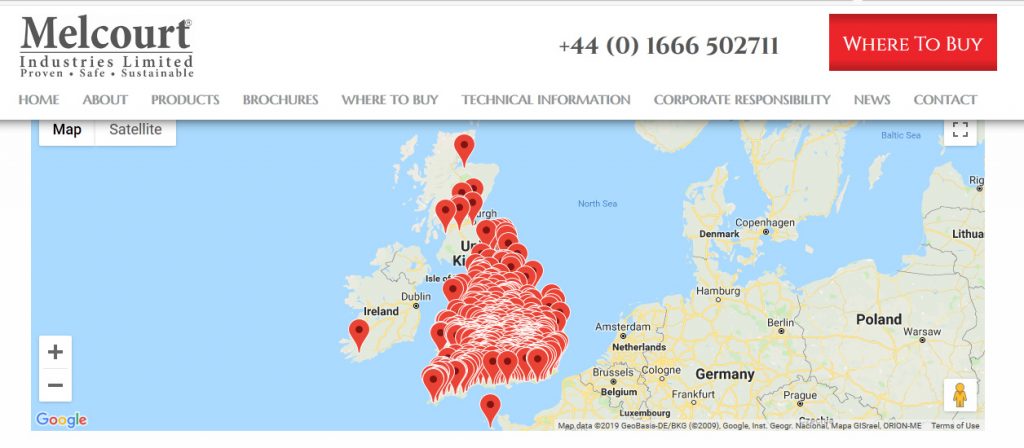Click the Ireland country label

pos(381,312)
